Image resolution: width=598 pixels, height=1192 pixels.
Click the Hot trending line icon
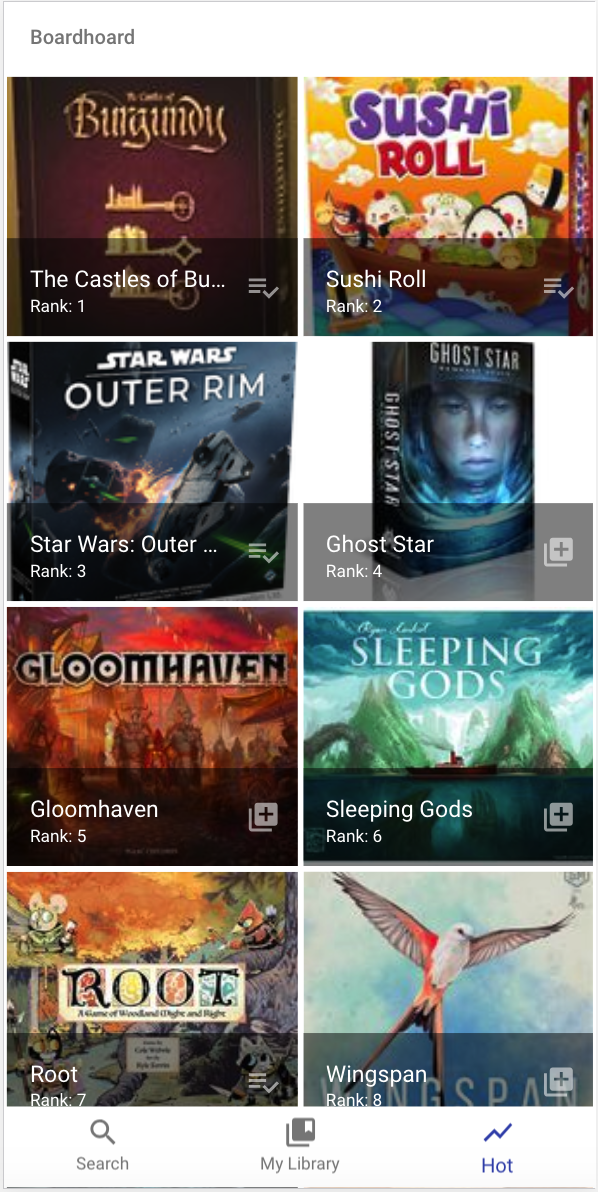(497, 1133)
